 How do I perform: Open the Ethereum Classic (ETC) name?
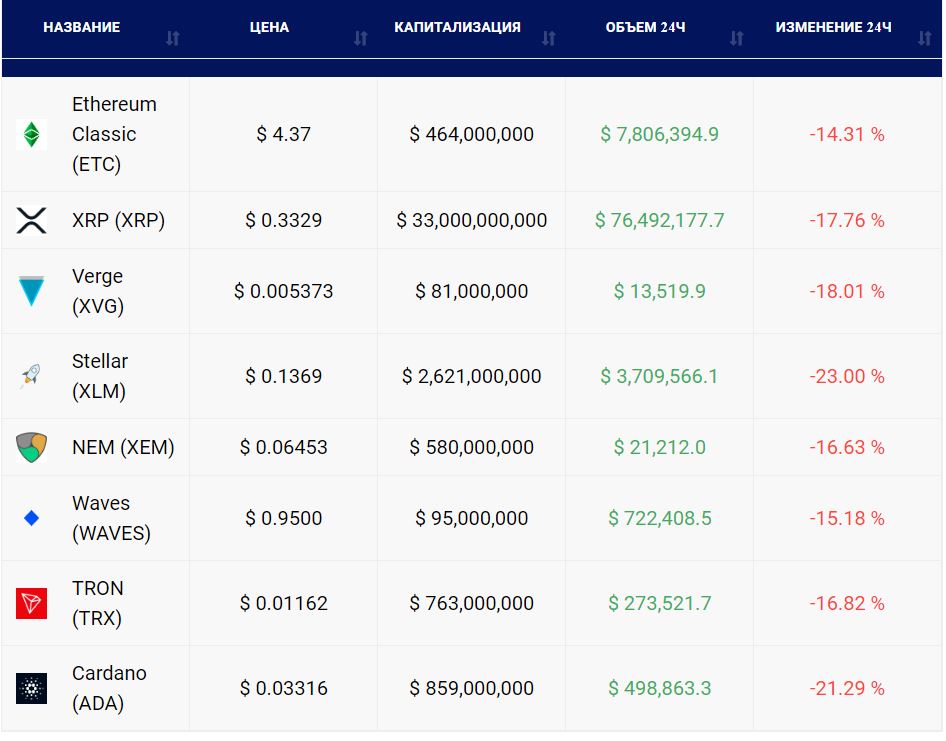pos(115,134)
